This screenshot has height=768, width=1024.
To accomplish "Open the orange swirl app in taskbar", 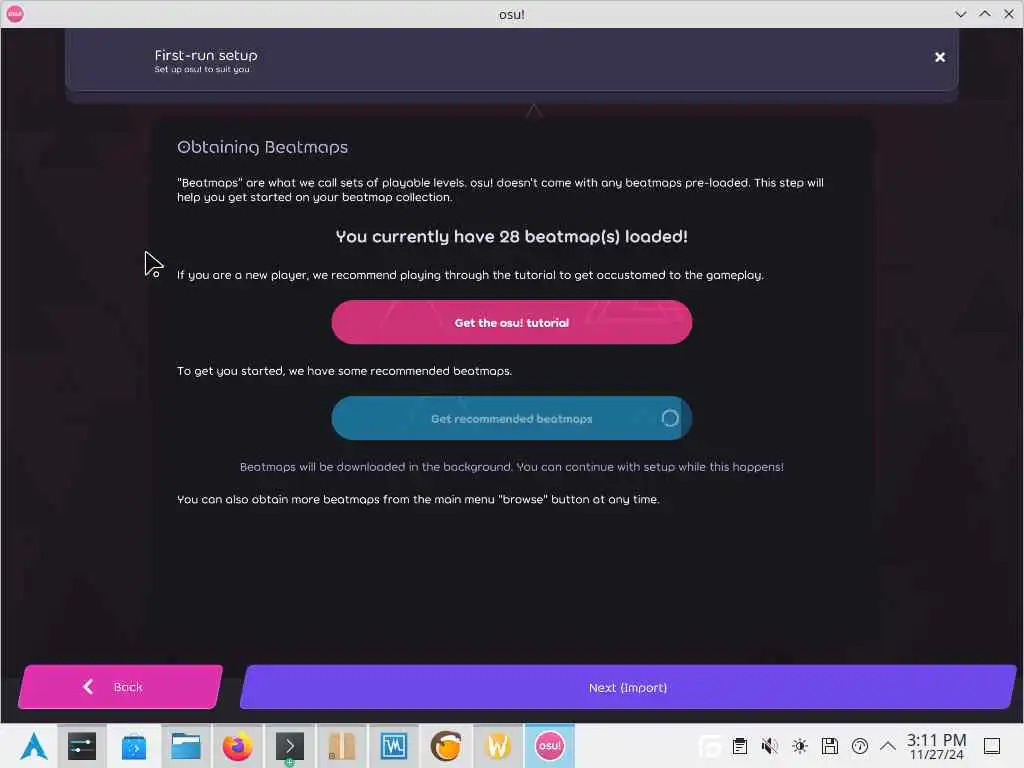I will point(446,746).
